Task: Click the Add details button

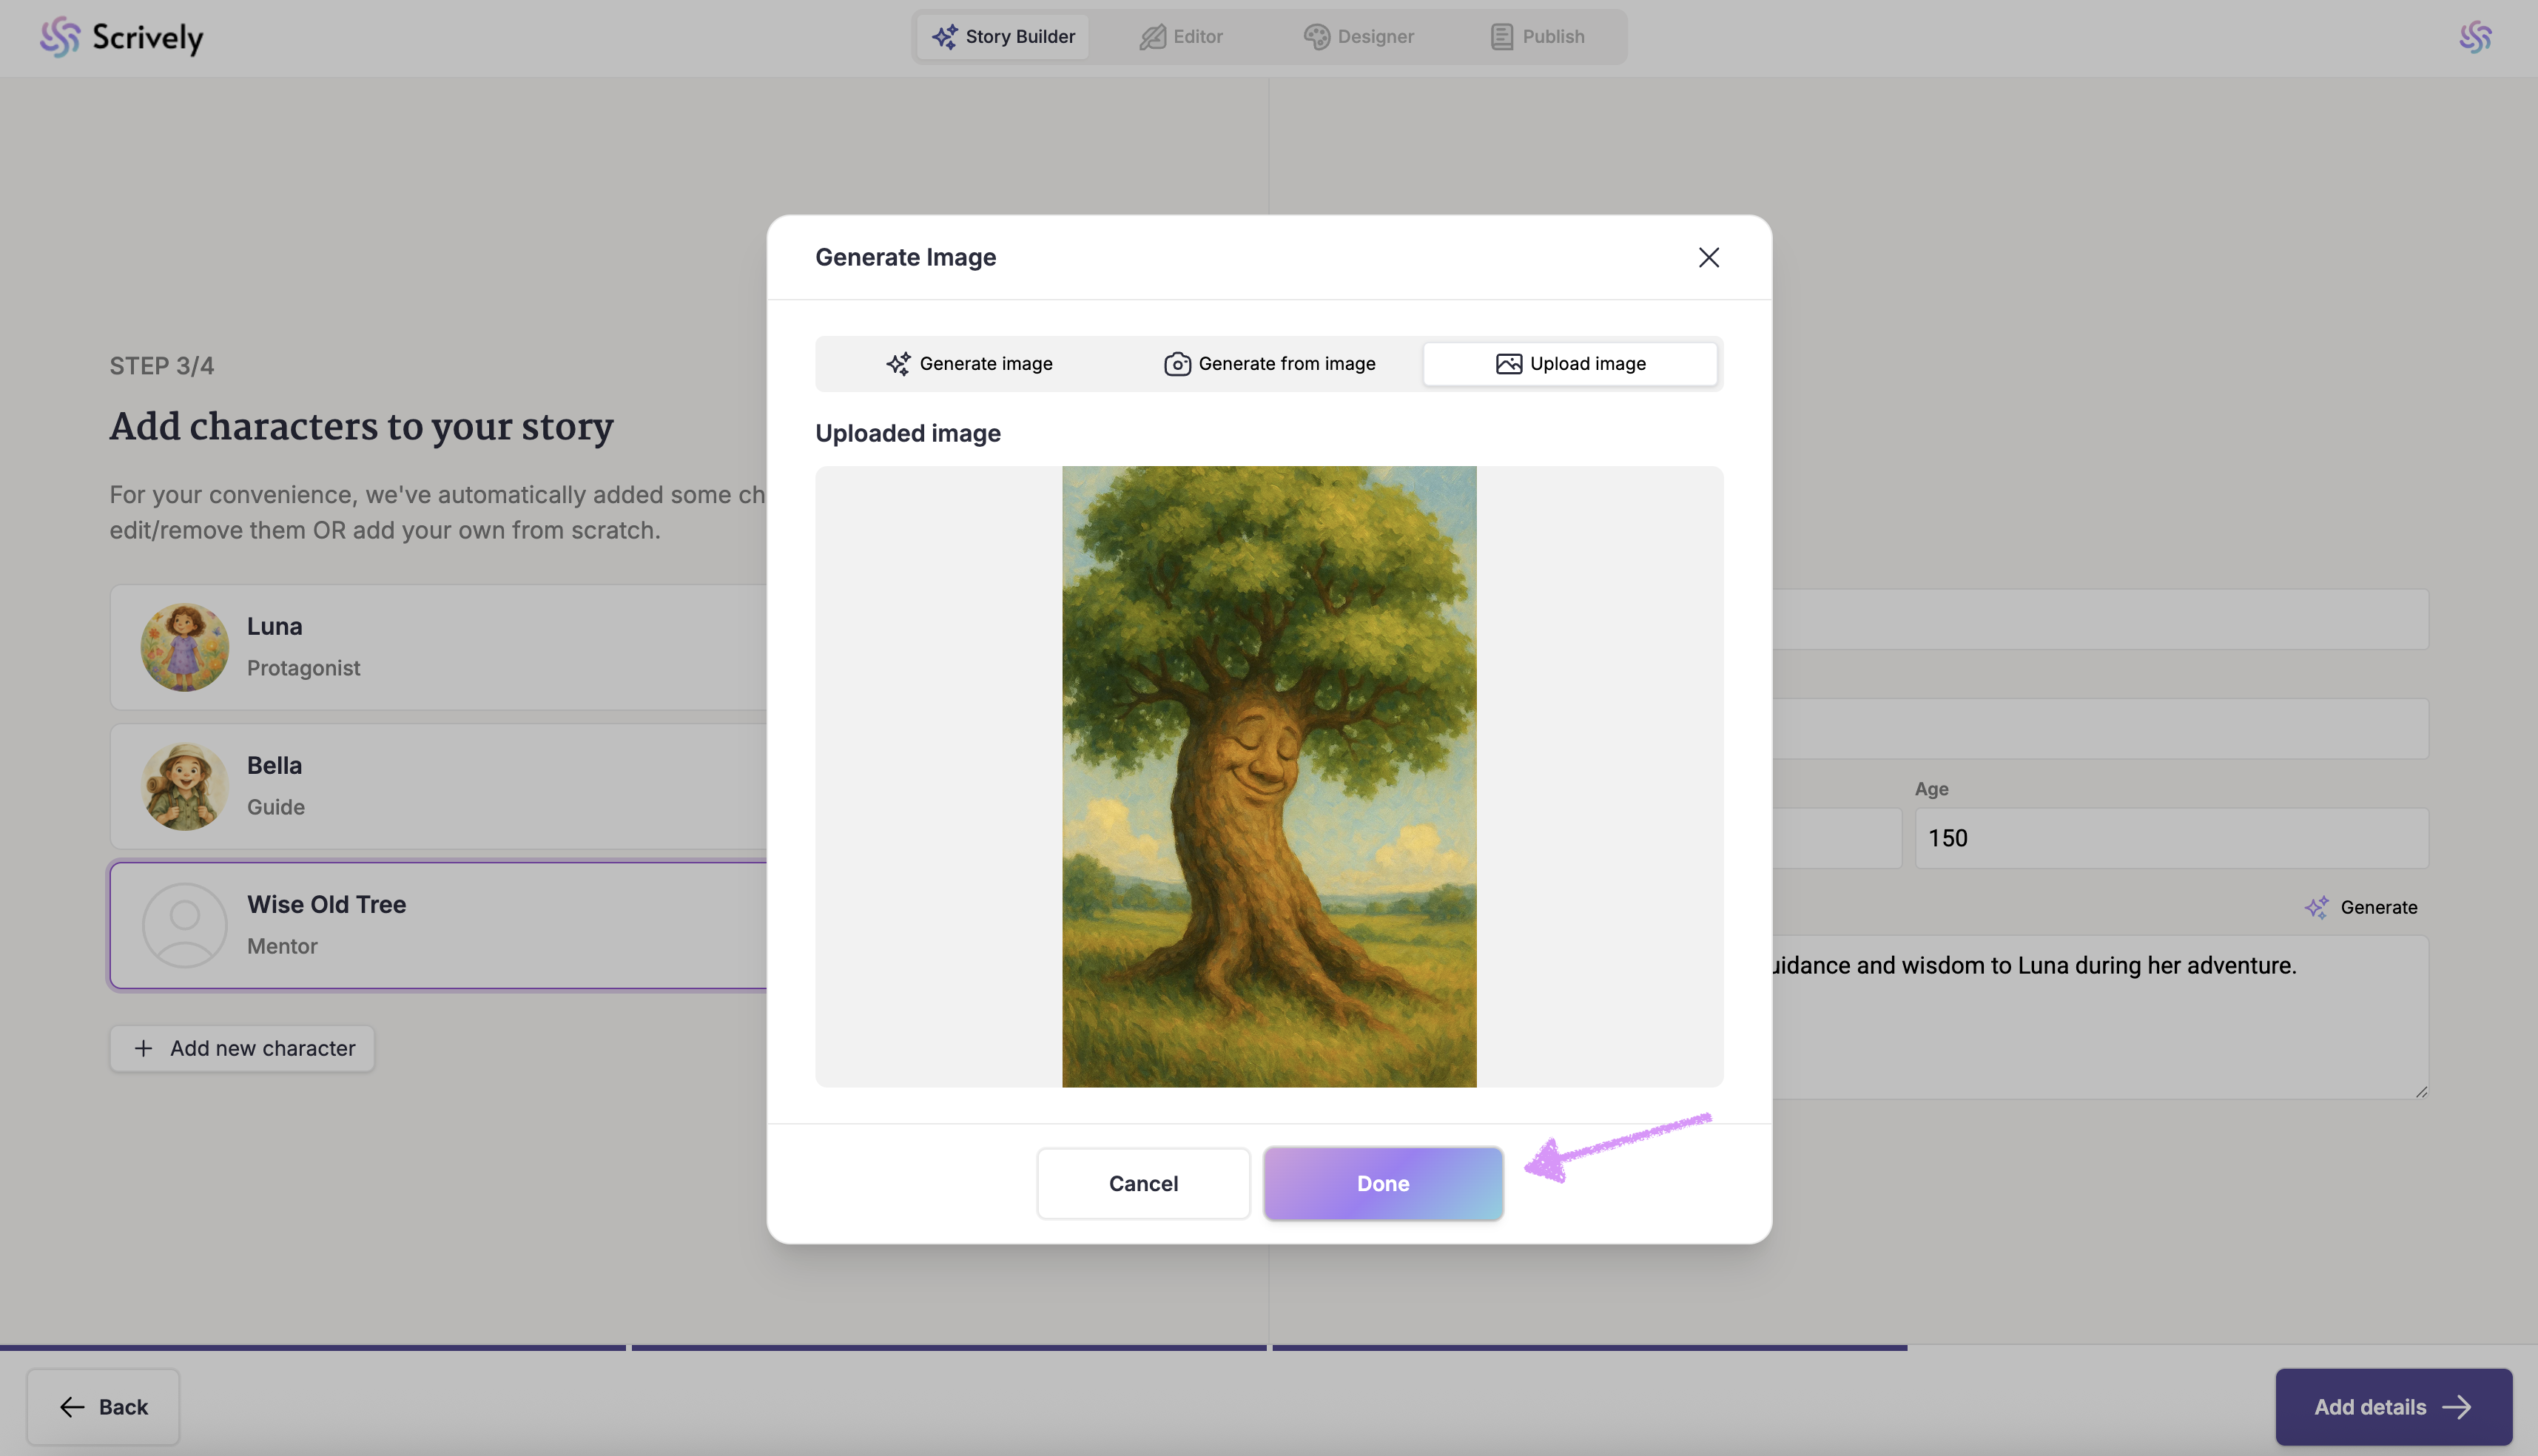Action: [x=2393, y=1406]
